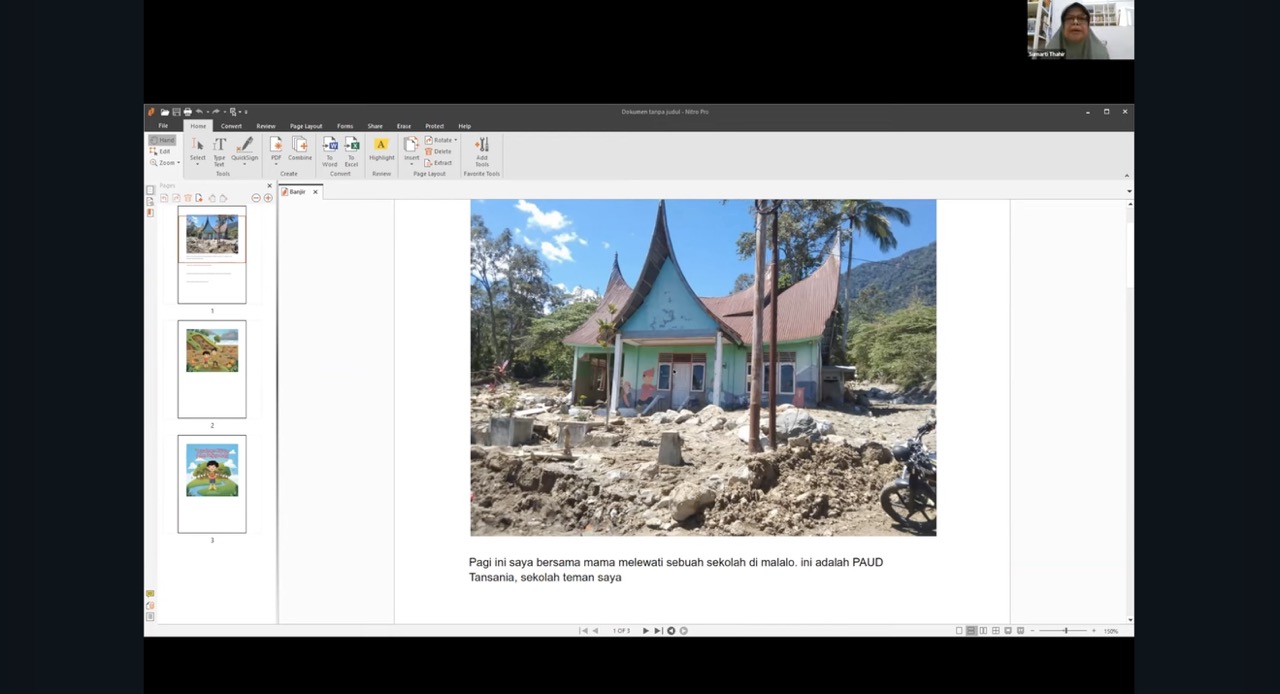1280x694 pixels.
Task: Click the print icon in quick access toolbar
Action: click(x=187, y=112)
